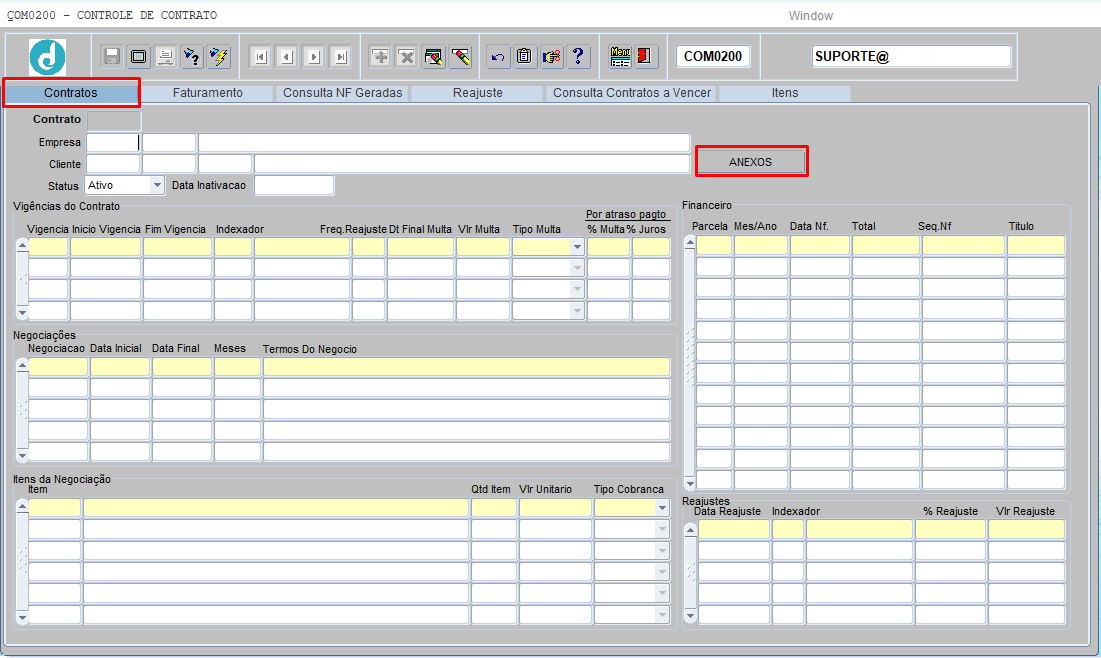1101x658 pixels.
Task: Click highlighted Parcela cell in Financeiro
Action: click(713, 244)
